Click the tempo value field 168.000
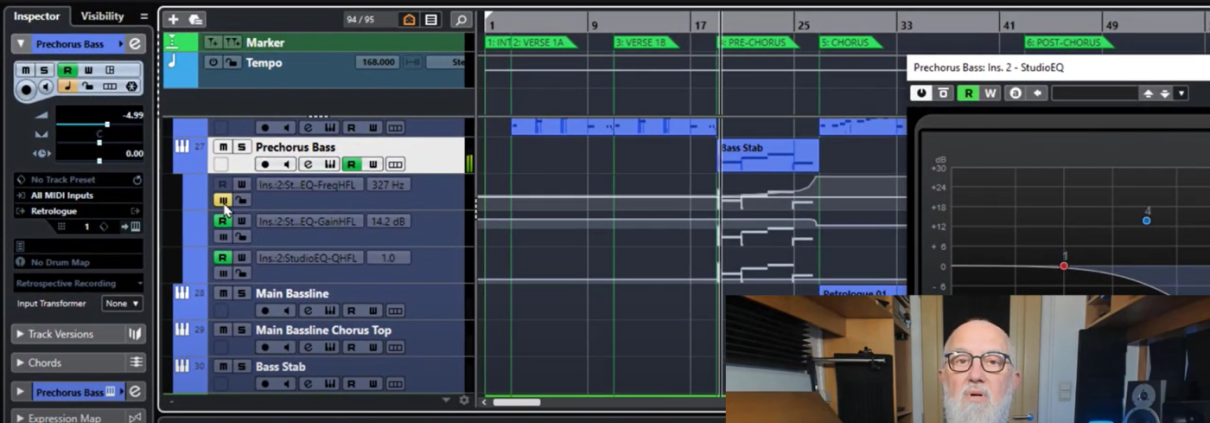Viewport: 1210px width, 423px height. tap(377, 62)
